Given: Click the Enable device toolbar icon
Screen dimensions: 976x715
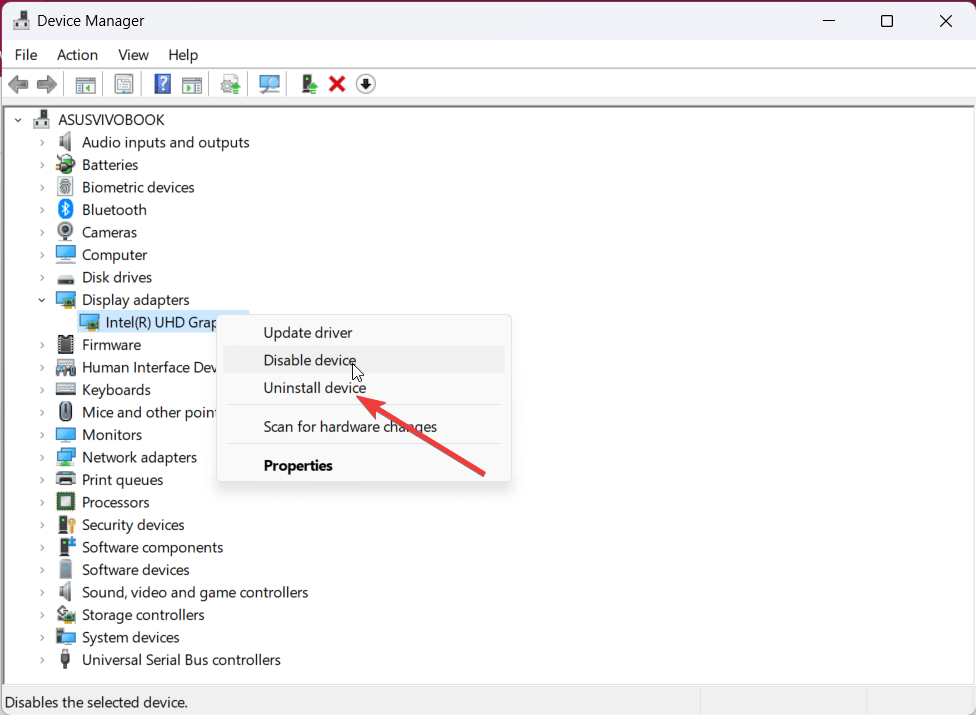Looking at the screenshot, I should tap(309, 84).
